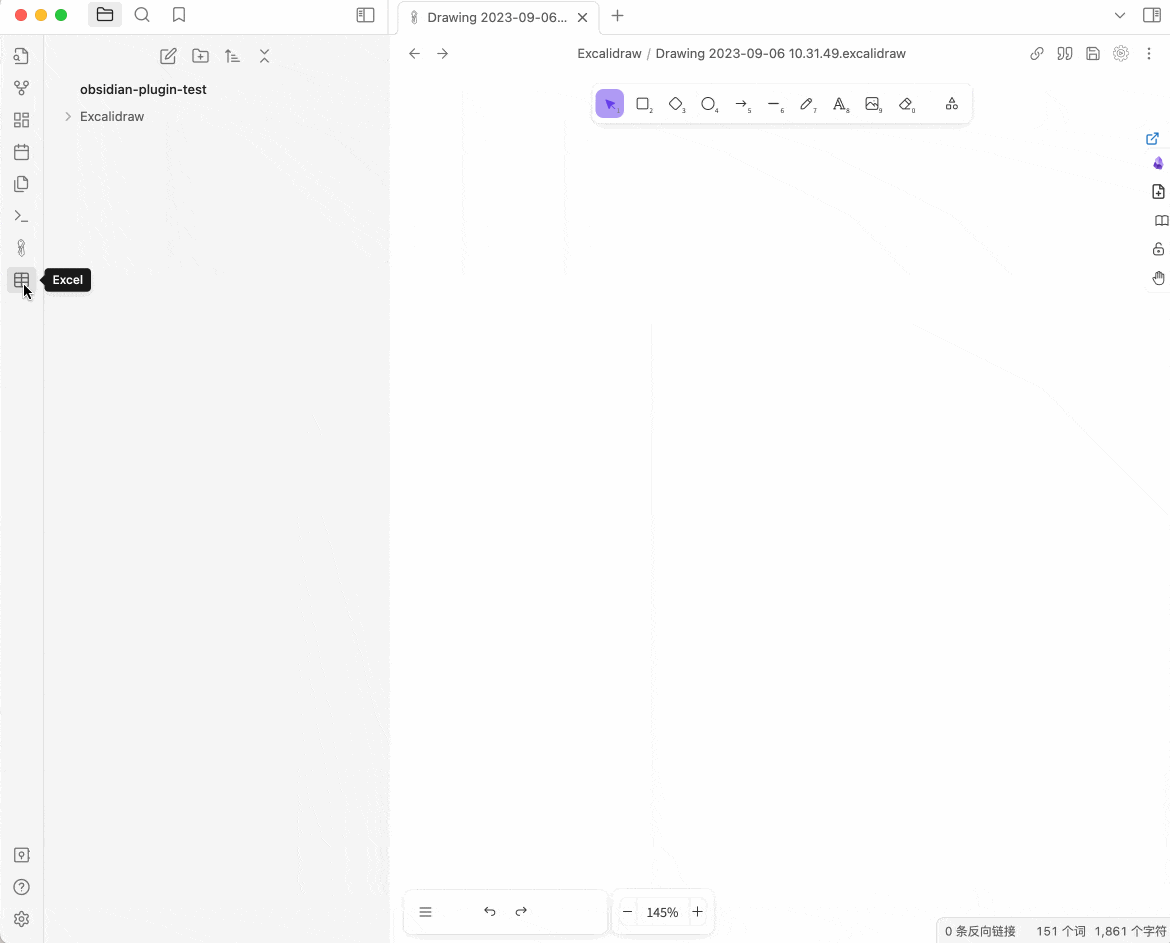Open the Excalidraw hamburger menu
This screenshot has height=943, width=1170.
pyautogui.click(x=425, y=912)
